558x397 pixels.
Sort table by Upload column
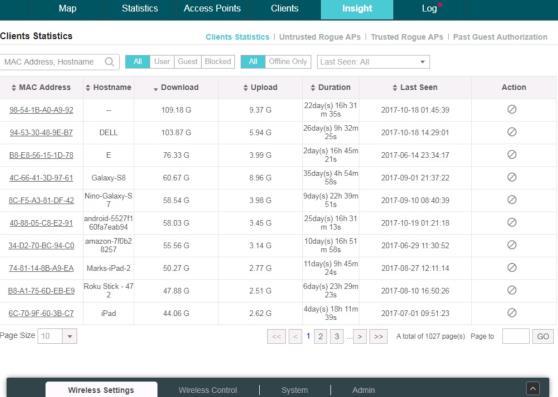pyautogui.click(x=260, y=88)
